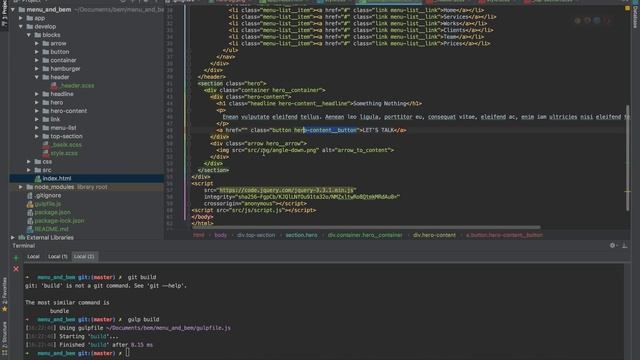Image resolution: width=640 pixels, height=360 pixels.
Task: Hide the Terminal panel with hide icon
Action: click(624, 245)
